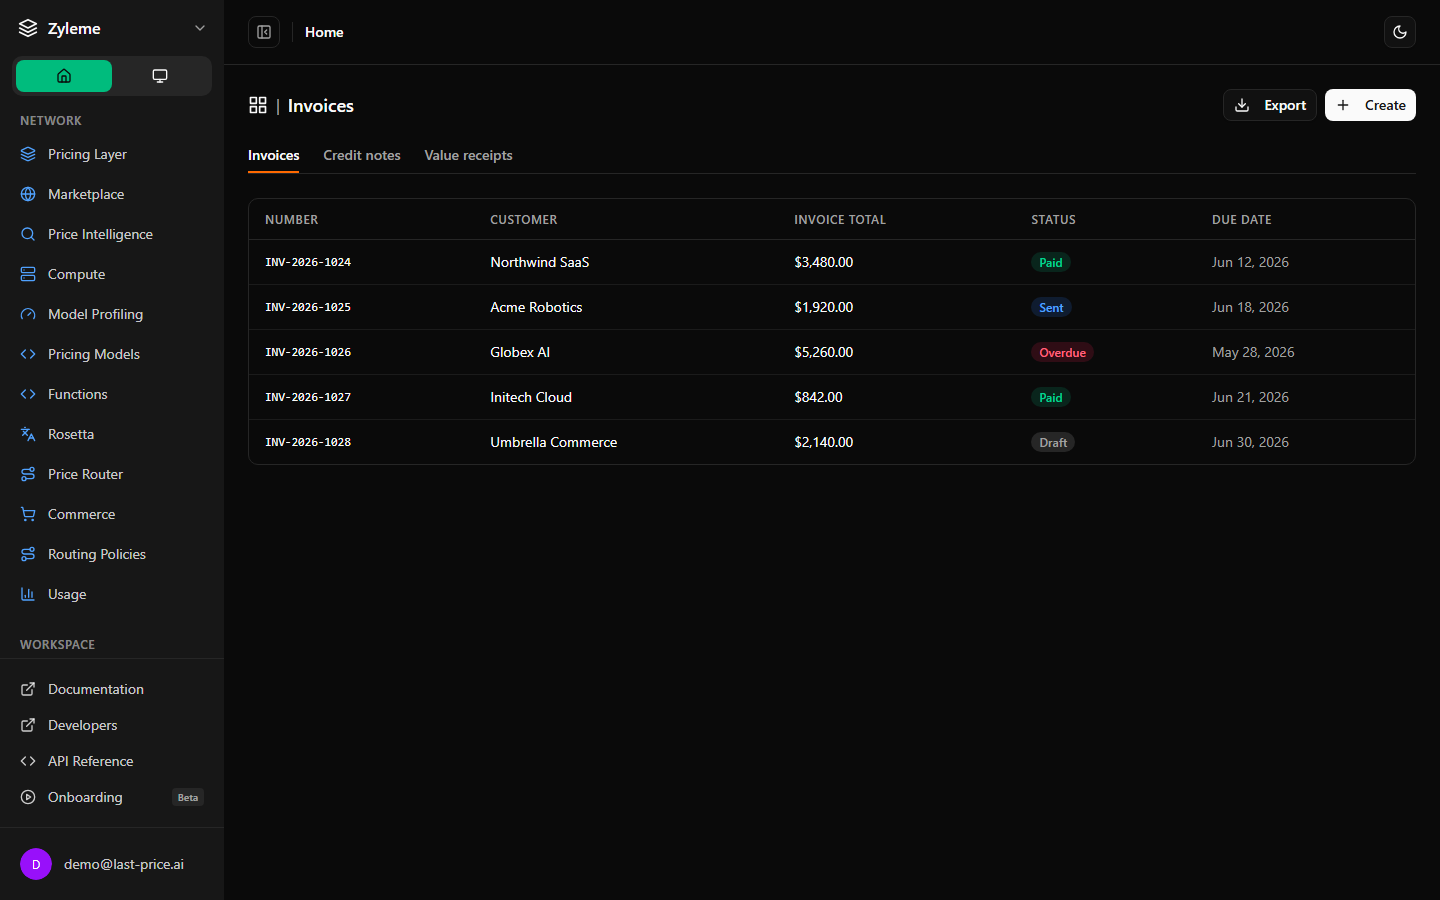Image resolution: width=1440 pixels, height=900 pixels.
Task: Click the Functions code icon
Action: point(28,394)
